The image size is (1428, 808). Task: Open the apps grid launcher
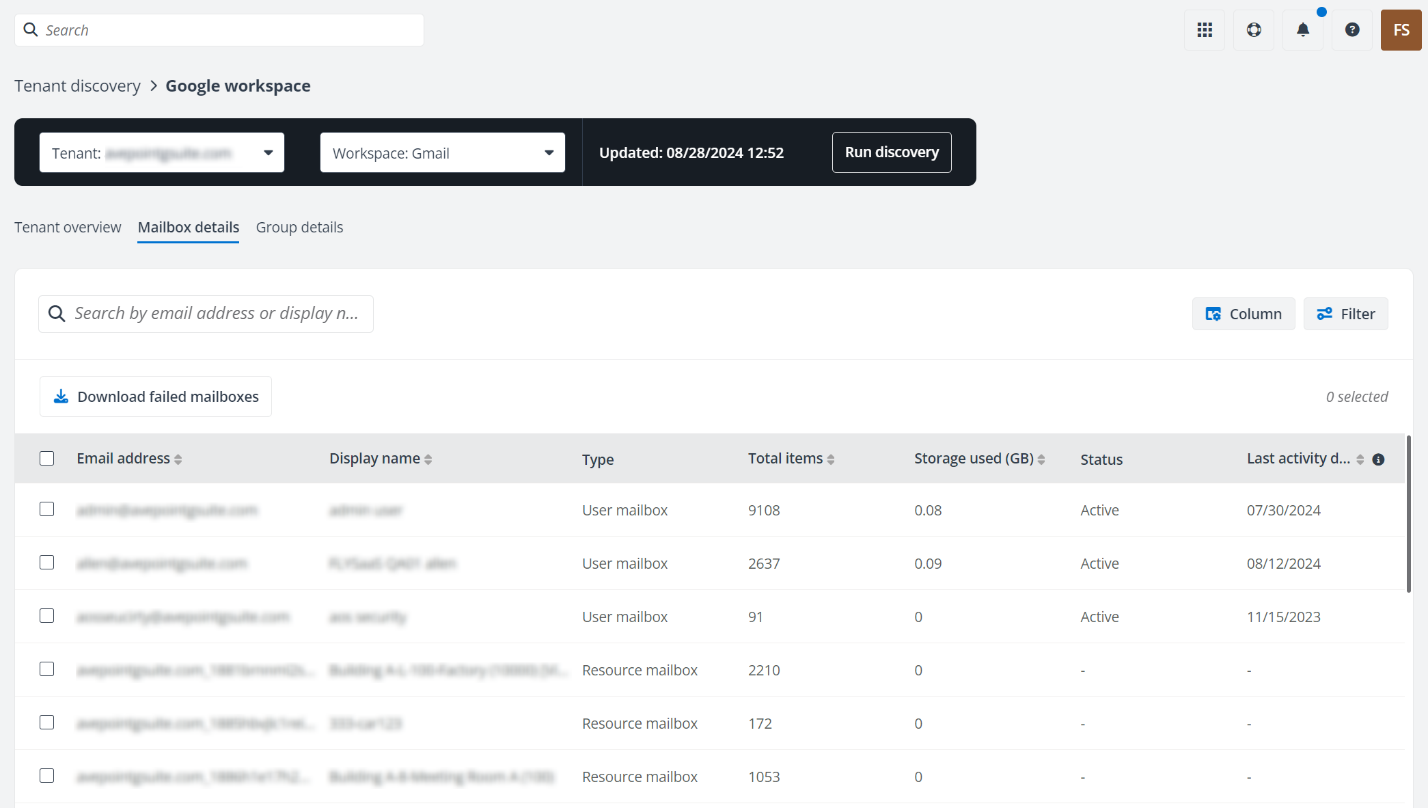click(1204, 30)
